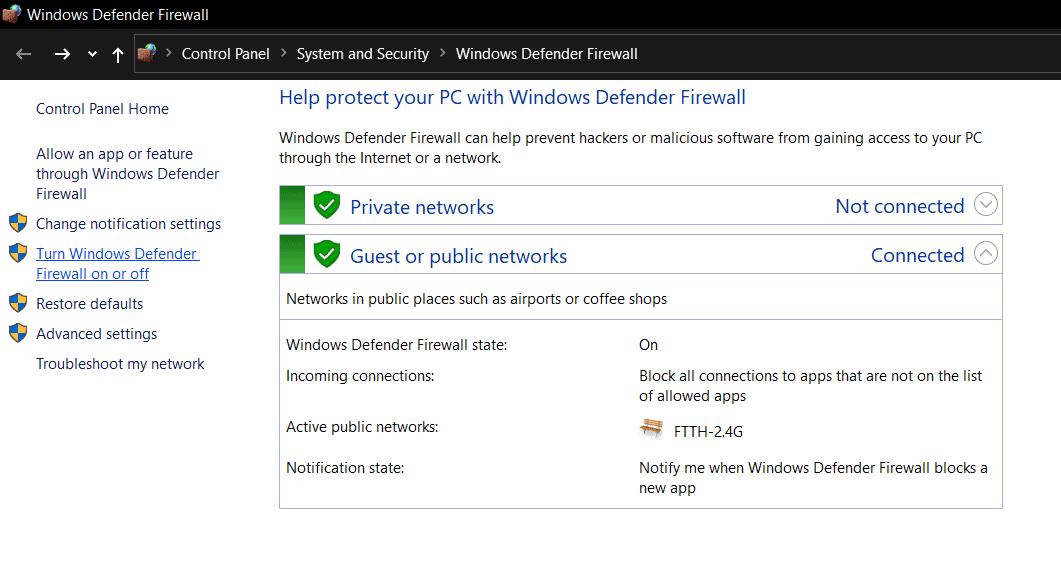Open Advanced settings
The height and width of the screenshot is (586, 1061).
[96, 334]
